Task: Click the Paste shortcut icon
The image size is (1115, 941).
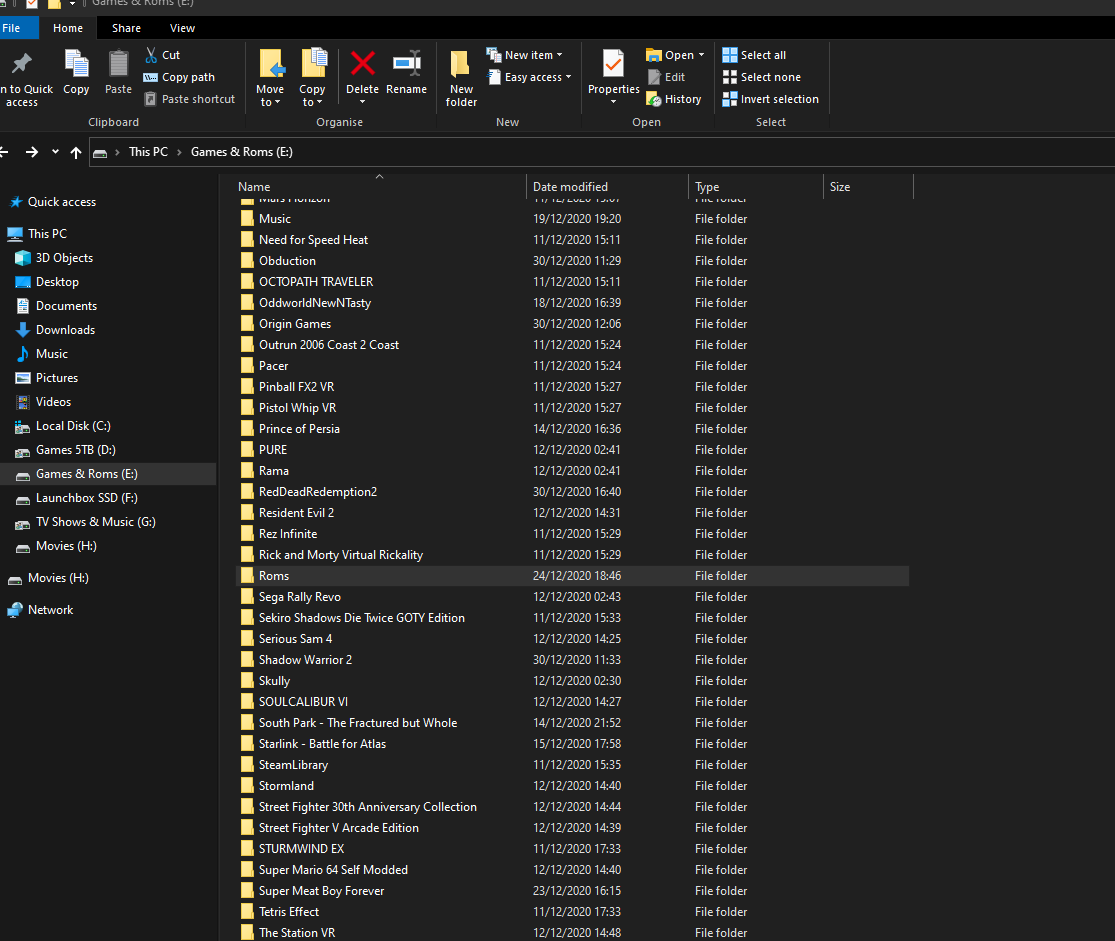Action: pos(150,99)
